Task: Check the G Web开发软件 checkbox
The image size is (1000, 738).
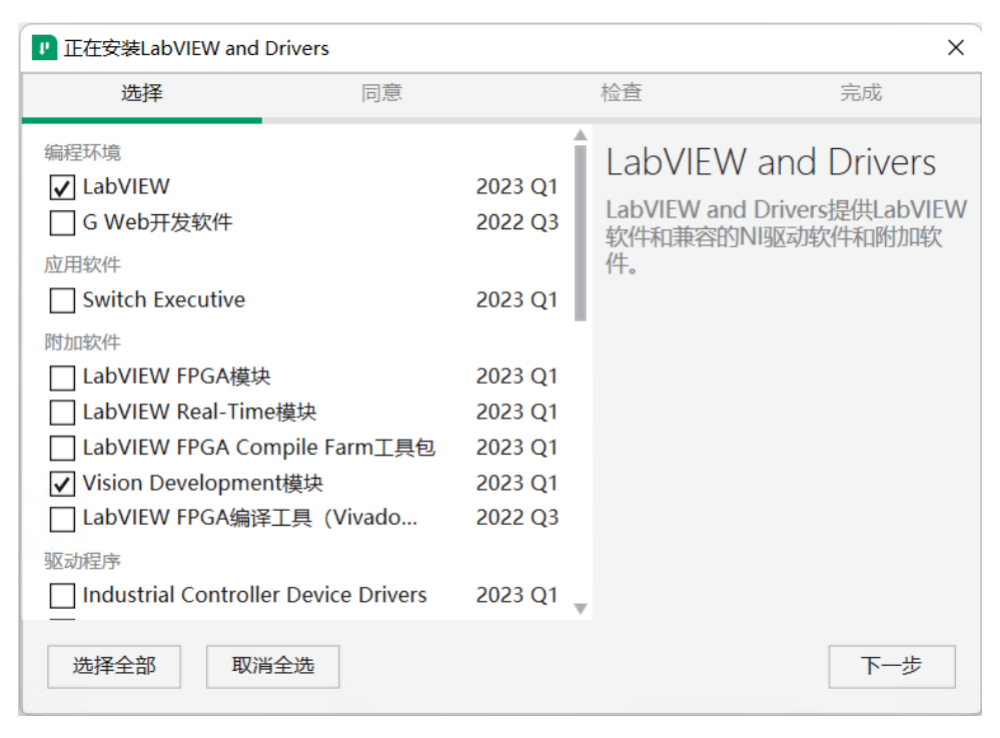Action: (62, 223)
